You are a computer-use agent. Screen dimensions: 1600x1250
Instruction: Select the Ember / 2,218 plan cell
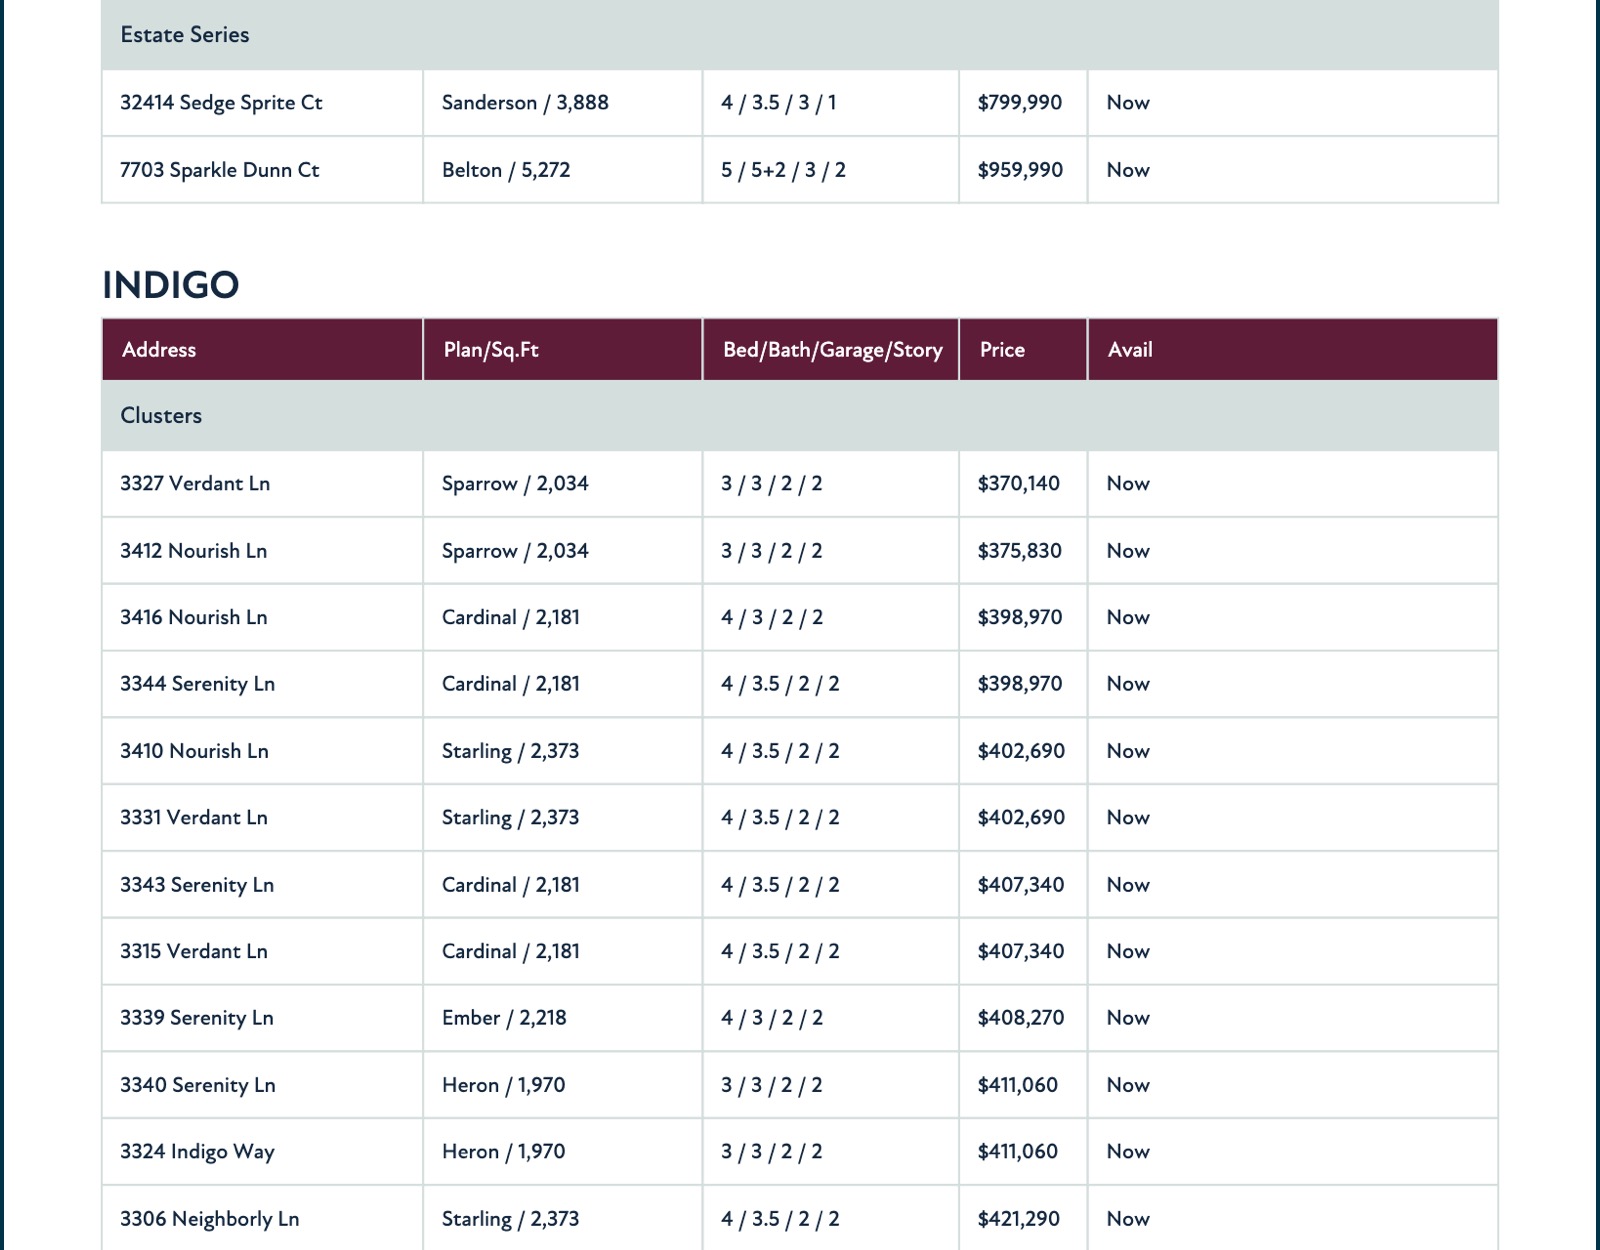pos(504,1018)
